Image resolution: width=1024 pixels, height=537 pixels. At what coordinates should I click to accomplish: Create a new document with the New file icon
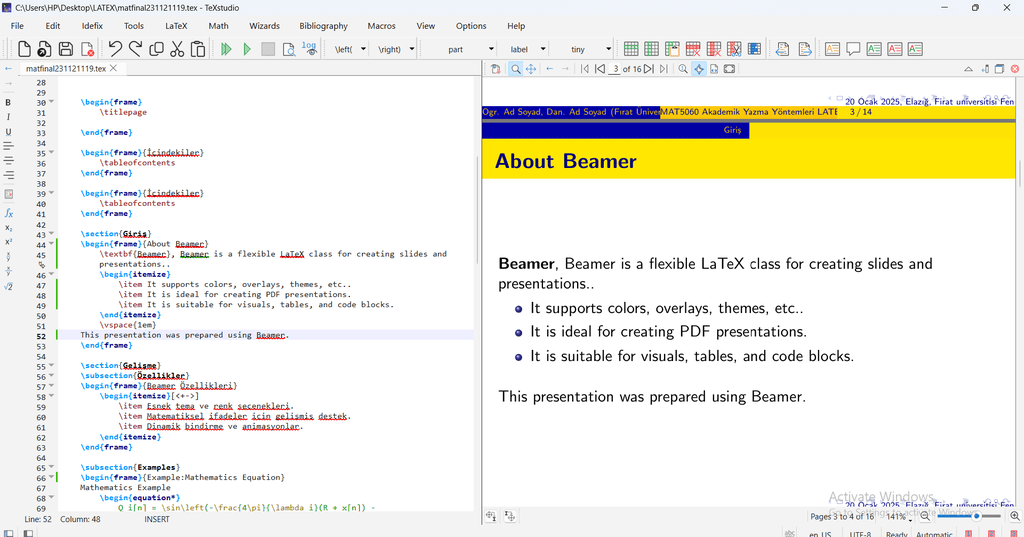24,49
